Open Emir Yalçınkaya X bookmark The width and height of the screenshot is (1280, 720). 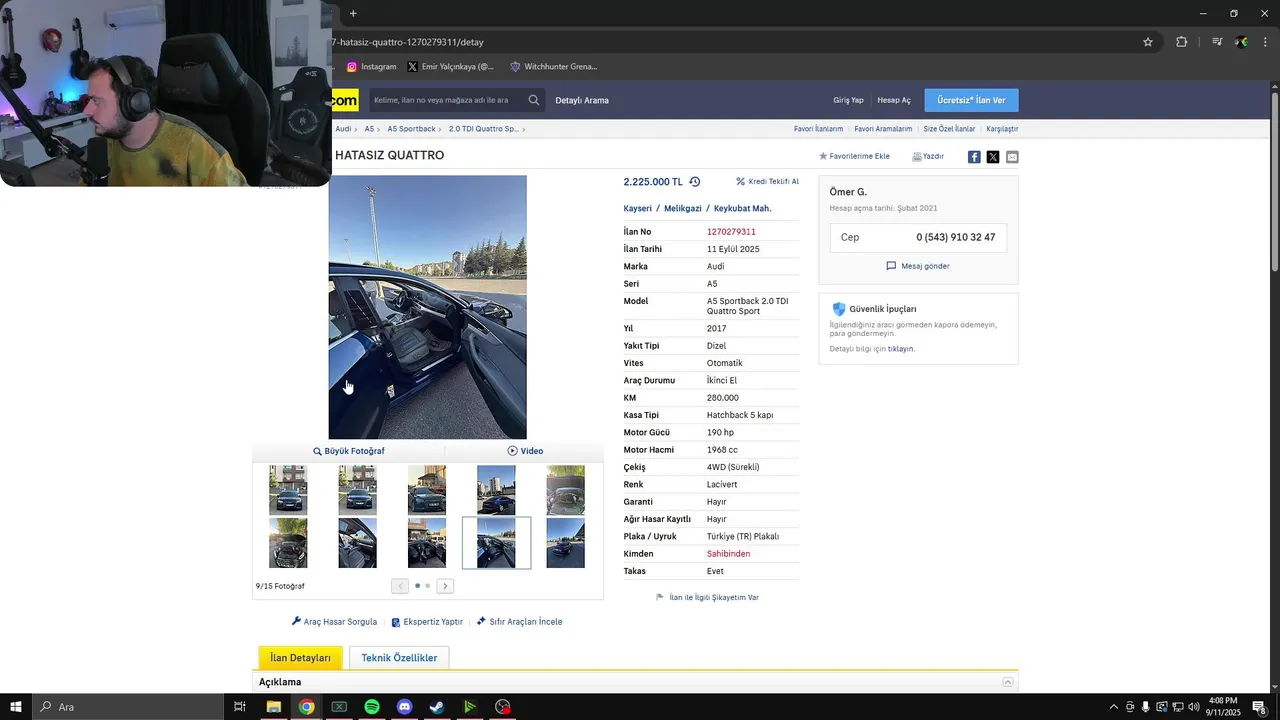[451, 67]
